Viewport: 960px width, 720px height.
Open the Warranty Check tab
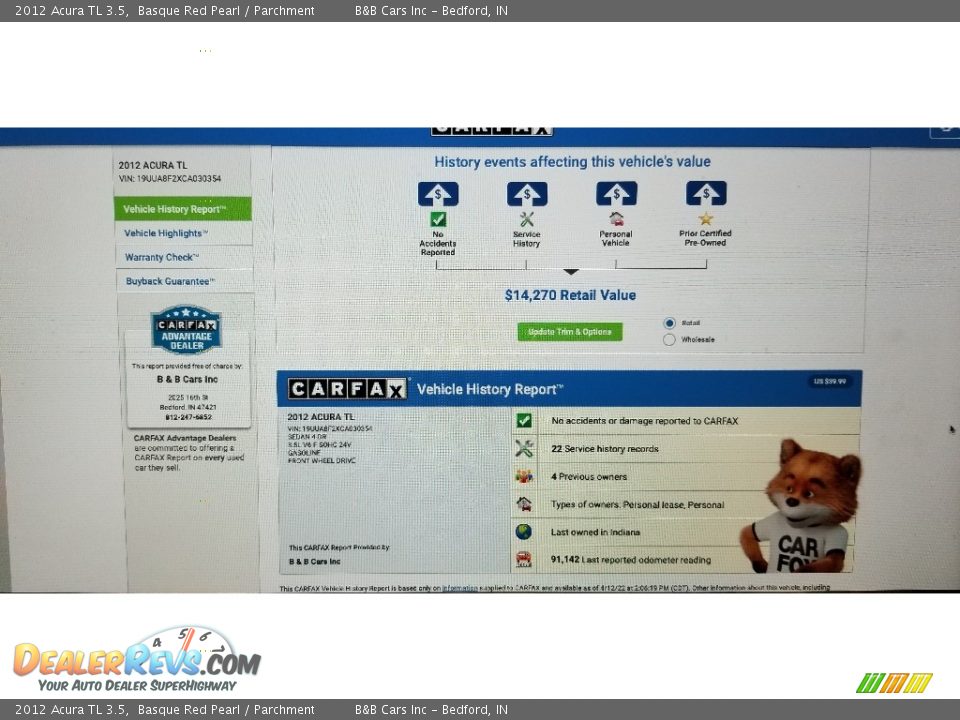(x=184, y=257)
